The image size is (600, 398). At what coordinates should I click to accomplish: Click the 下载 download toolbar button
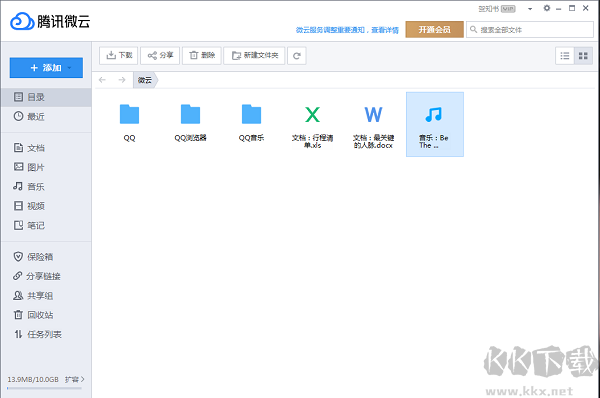pyautogui.click(x=119, y=55)
